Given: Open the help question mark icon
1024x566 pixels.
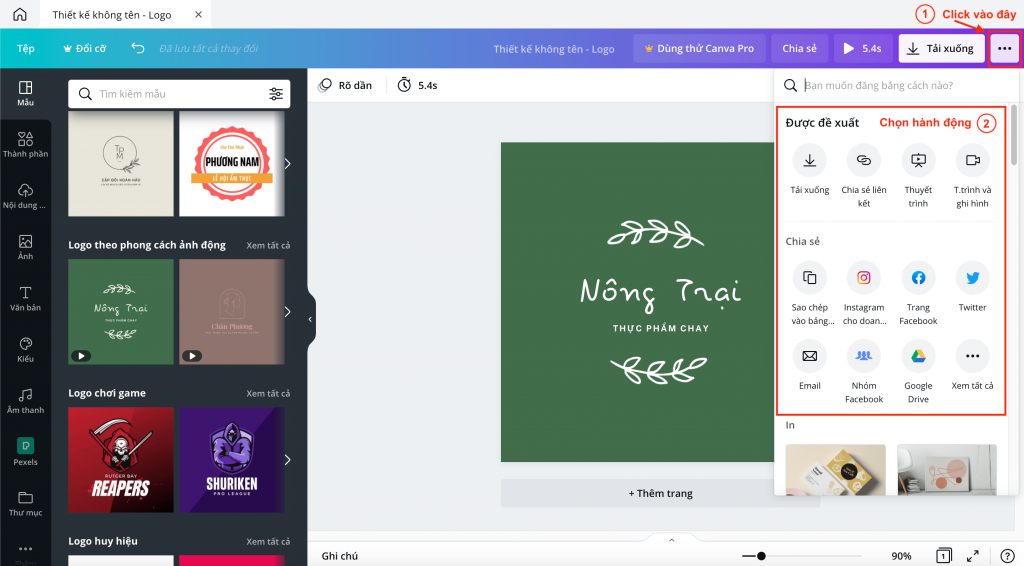Looking at the screenshot, I should (1006, 556).
